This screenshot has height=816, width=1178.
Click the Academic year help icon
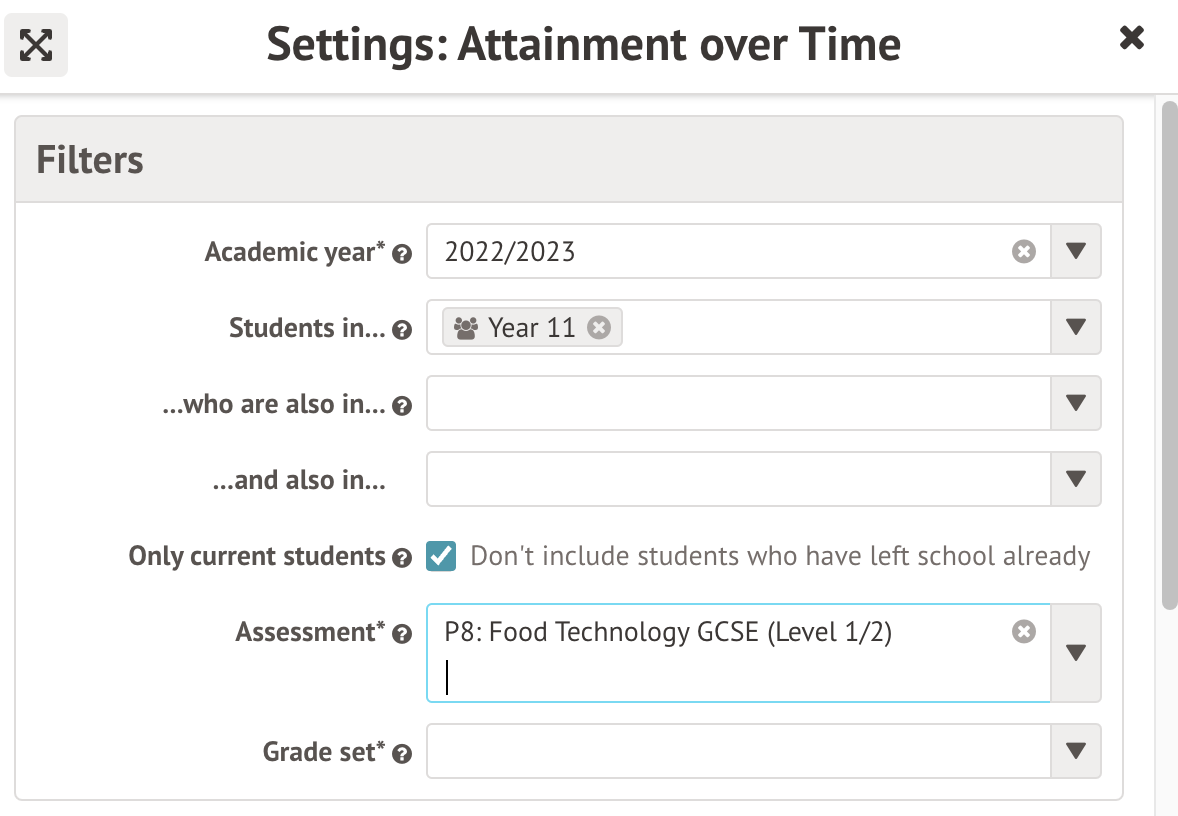click(402, 254)
